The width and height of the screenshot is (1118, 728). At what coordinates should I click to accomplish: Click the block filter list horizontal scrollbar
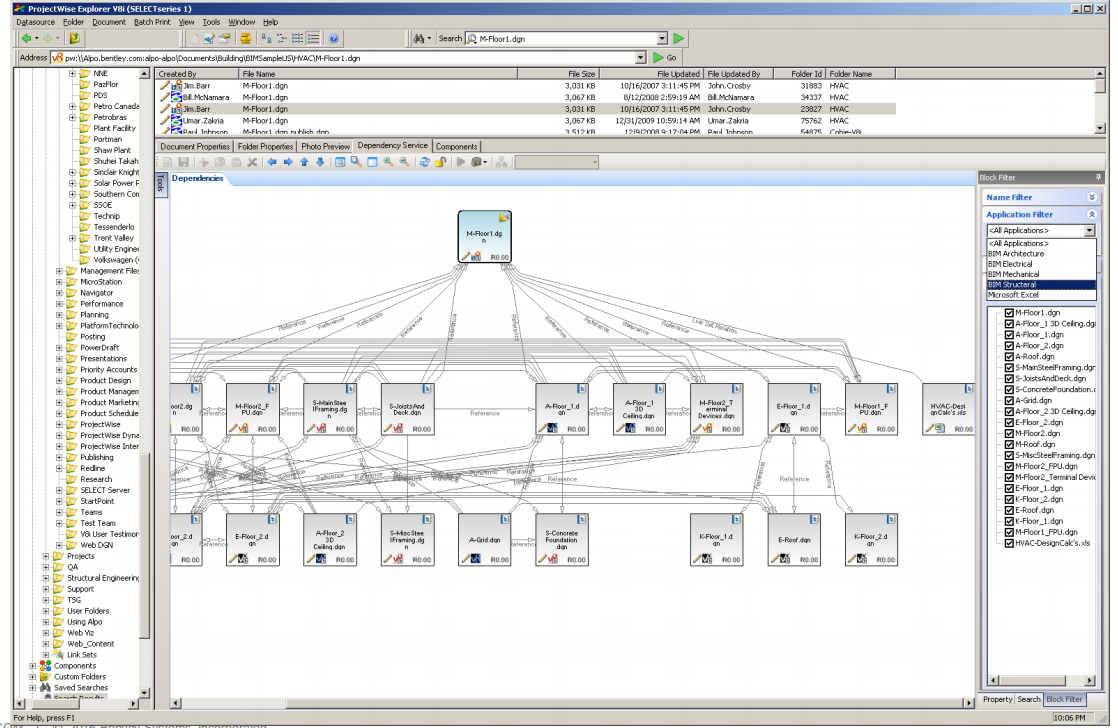click(1041, 680)
